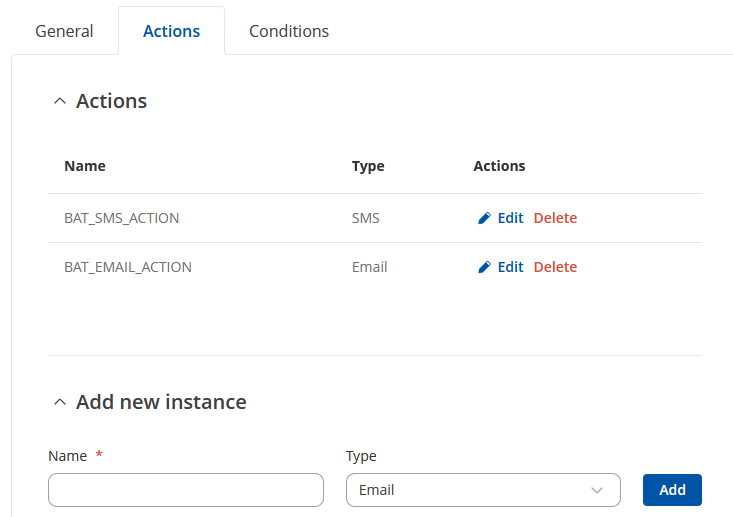733x517 pixels.
Task: Switch to the General tab
Action: point(64,31)
